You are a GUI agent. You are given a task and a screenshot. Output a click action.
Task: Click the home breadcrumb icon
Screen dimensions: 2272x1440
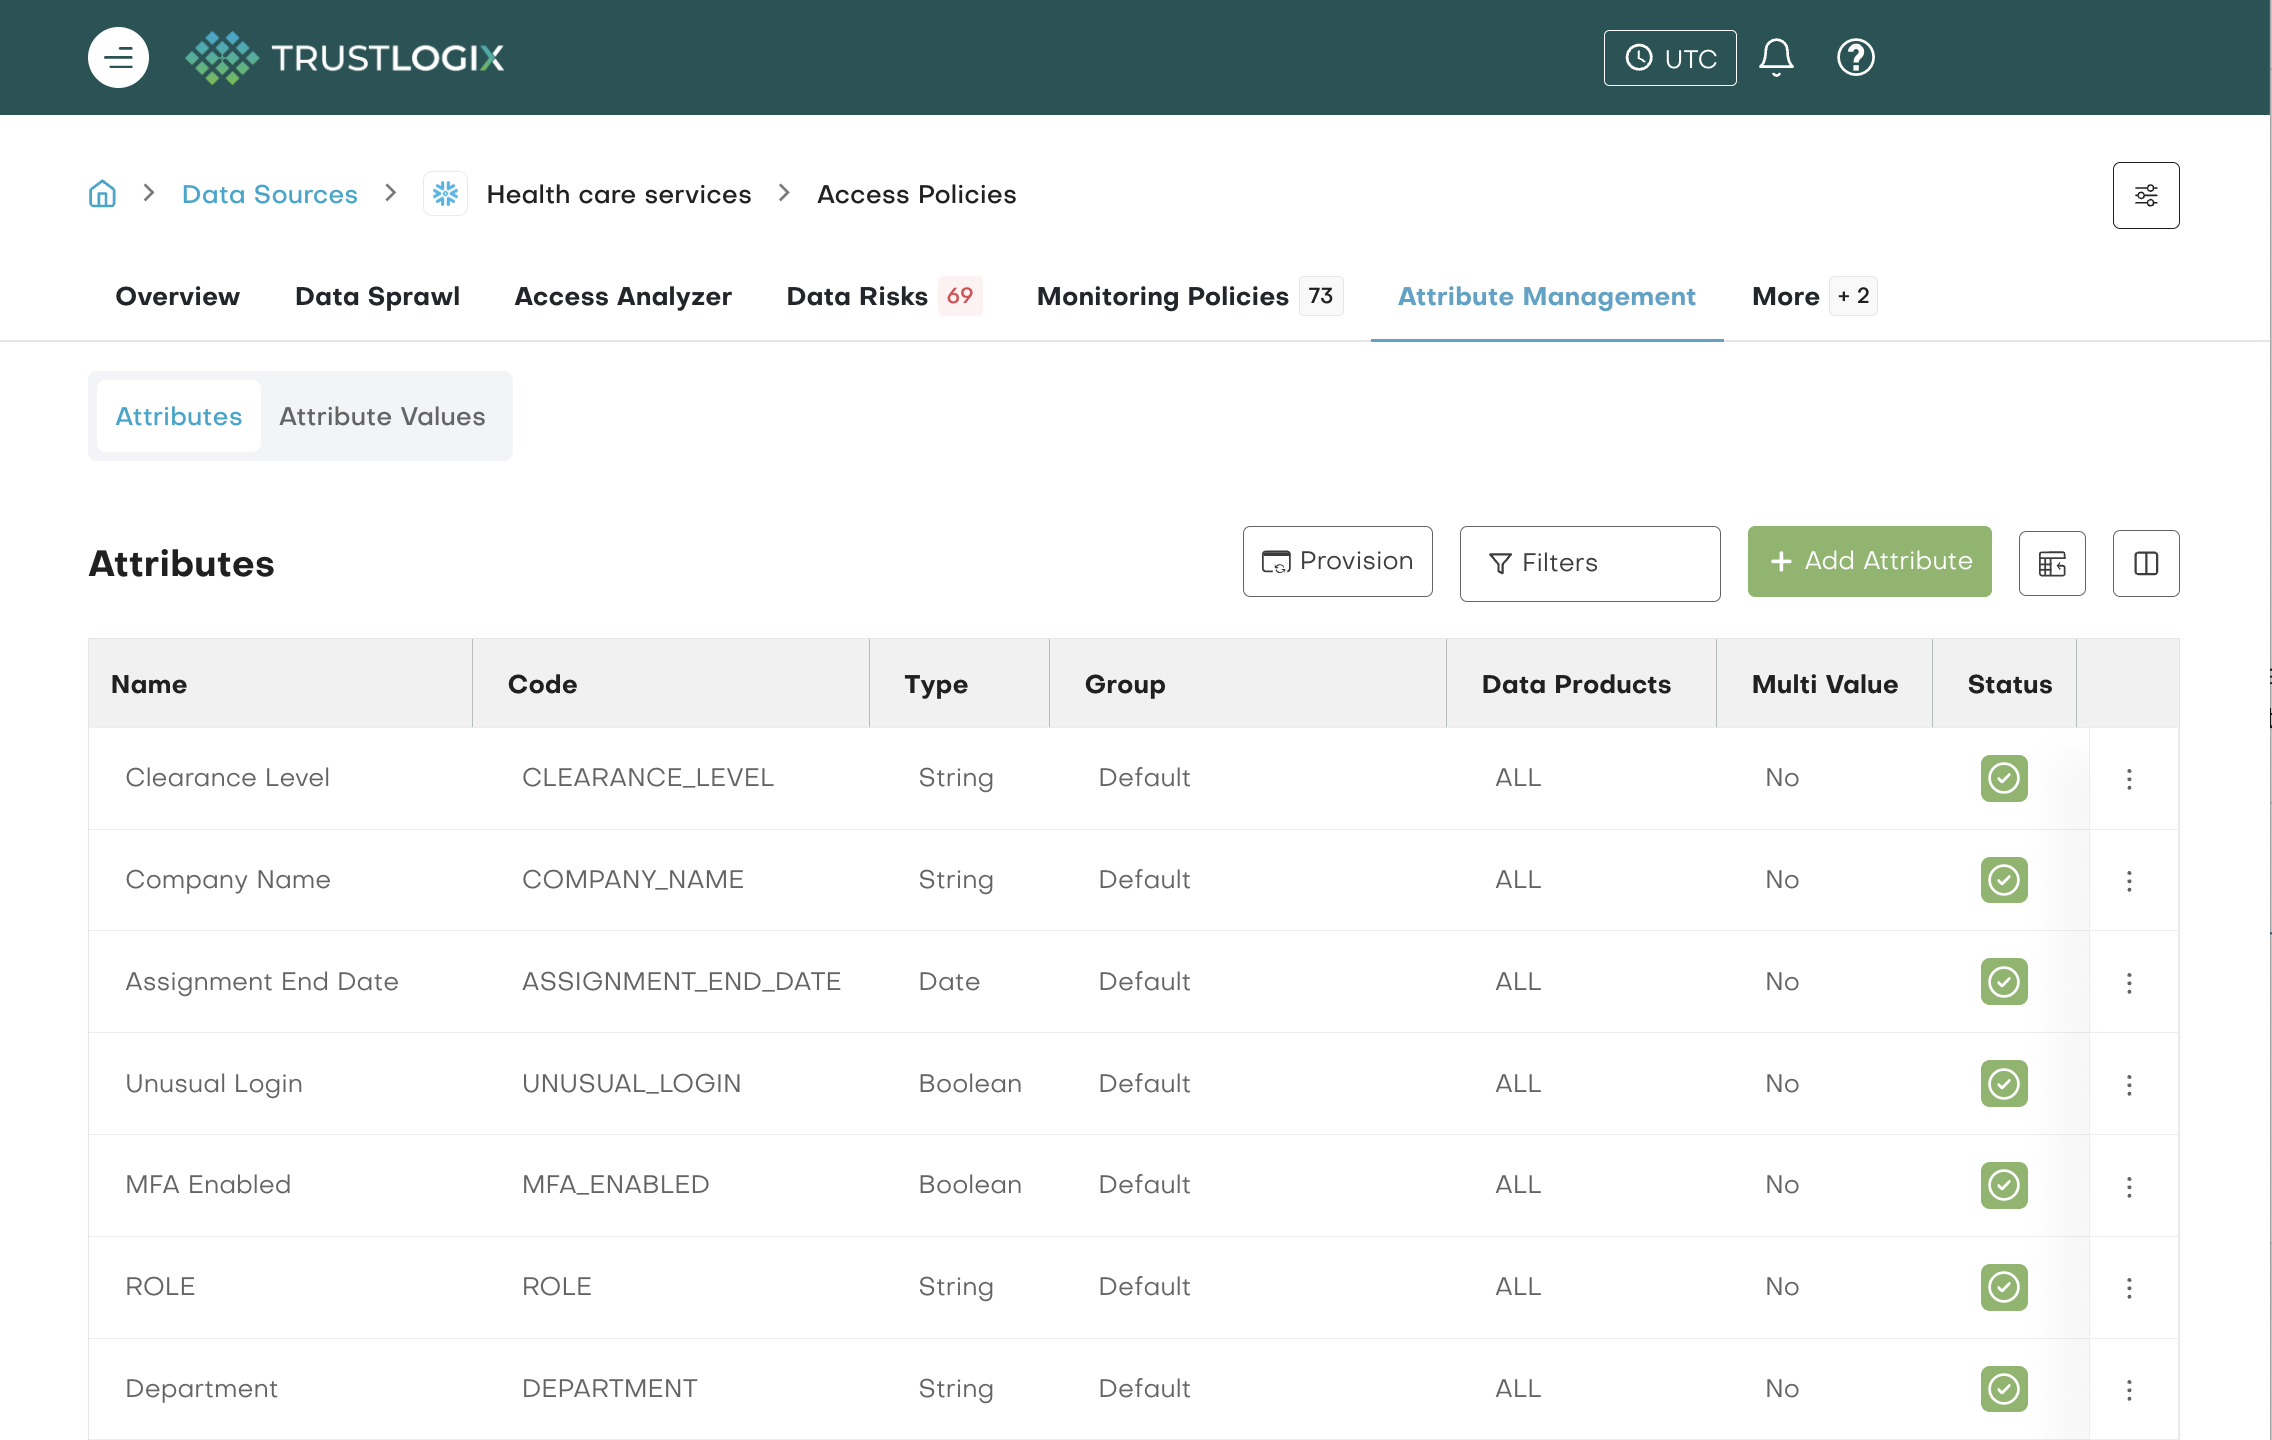pyautogui.click(x=102, y=194)
